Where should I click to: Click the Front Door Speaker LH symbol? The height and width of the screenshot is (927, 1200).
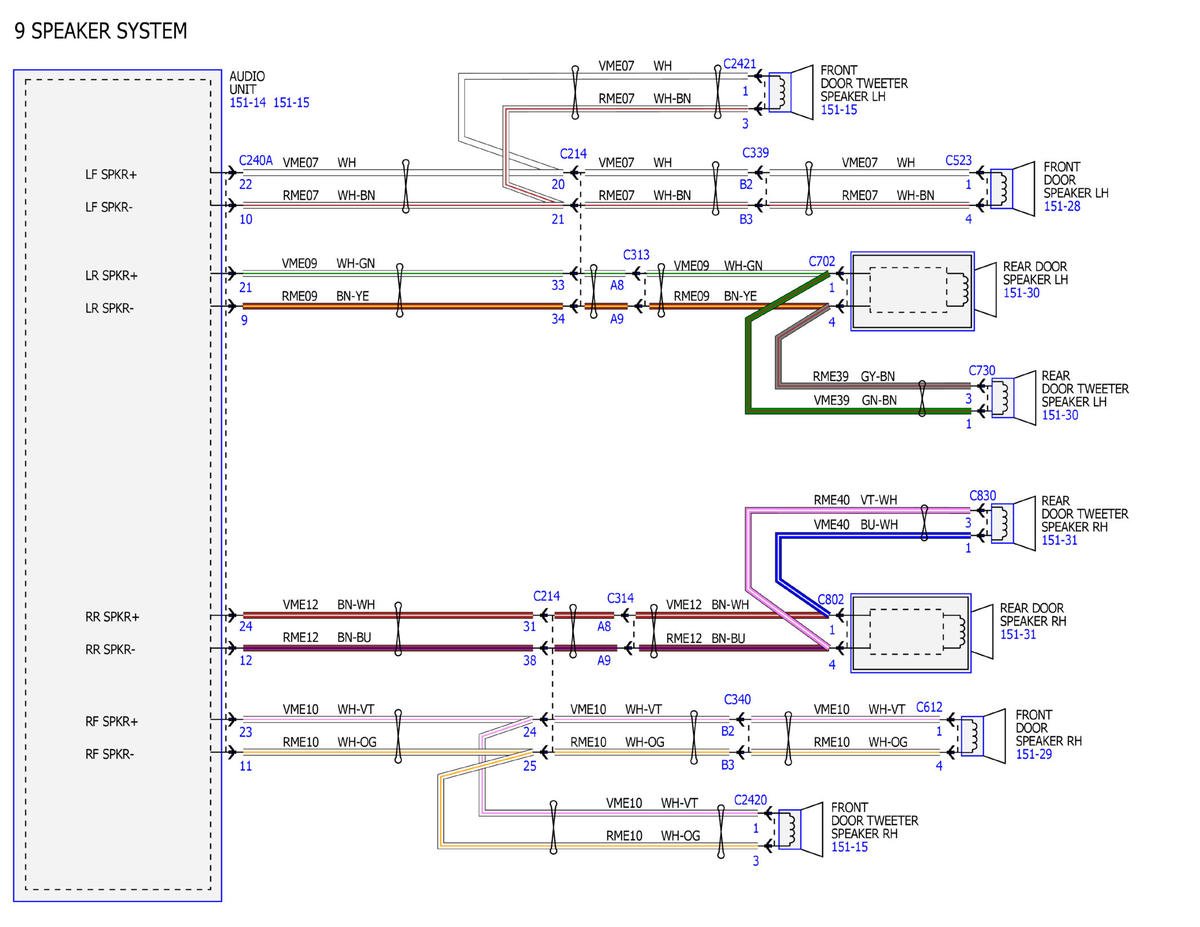click(x=1010, y=189)
